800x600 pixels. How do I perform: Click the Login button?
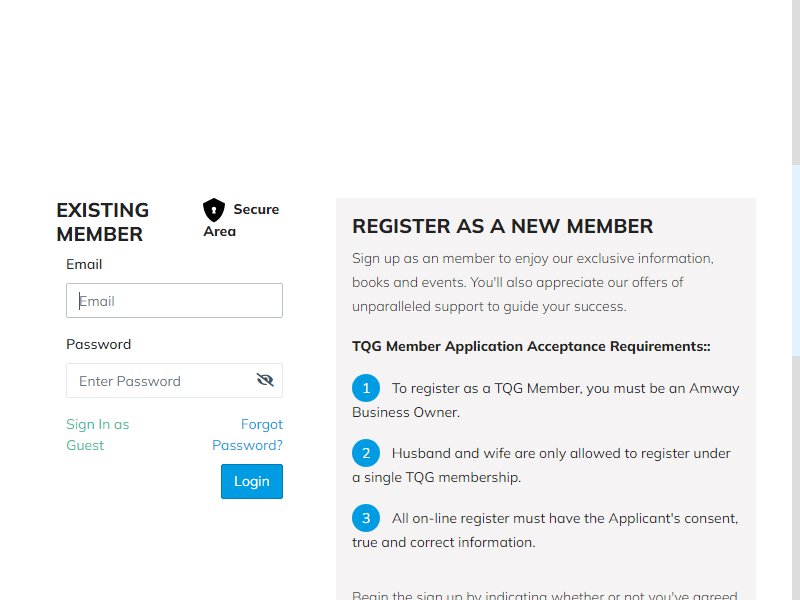coord(252,481)
